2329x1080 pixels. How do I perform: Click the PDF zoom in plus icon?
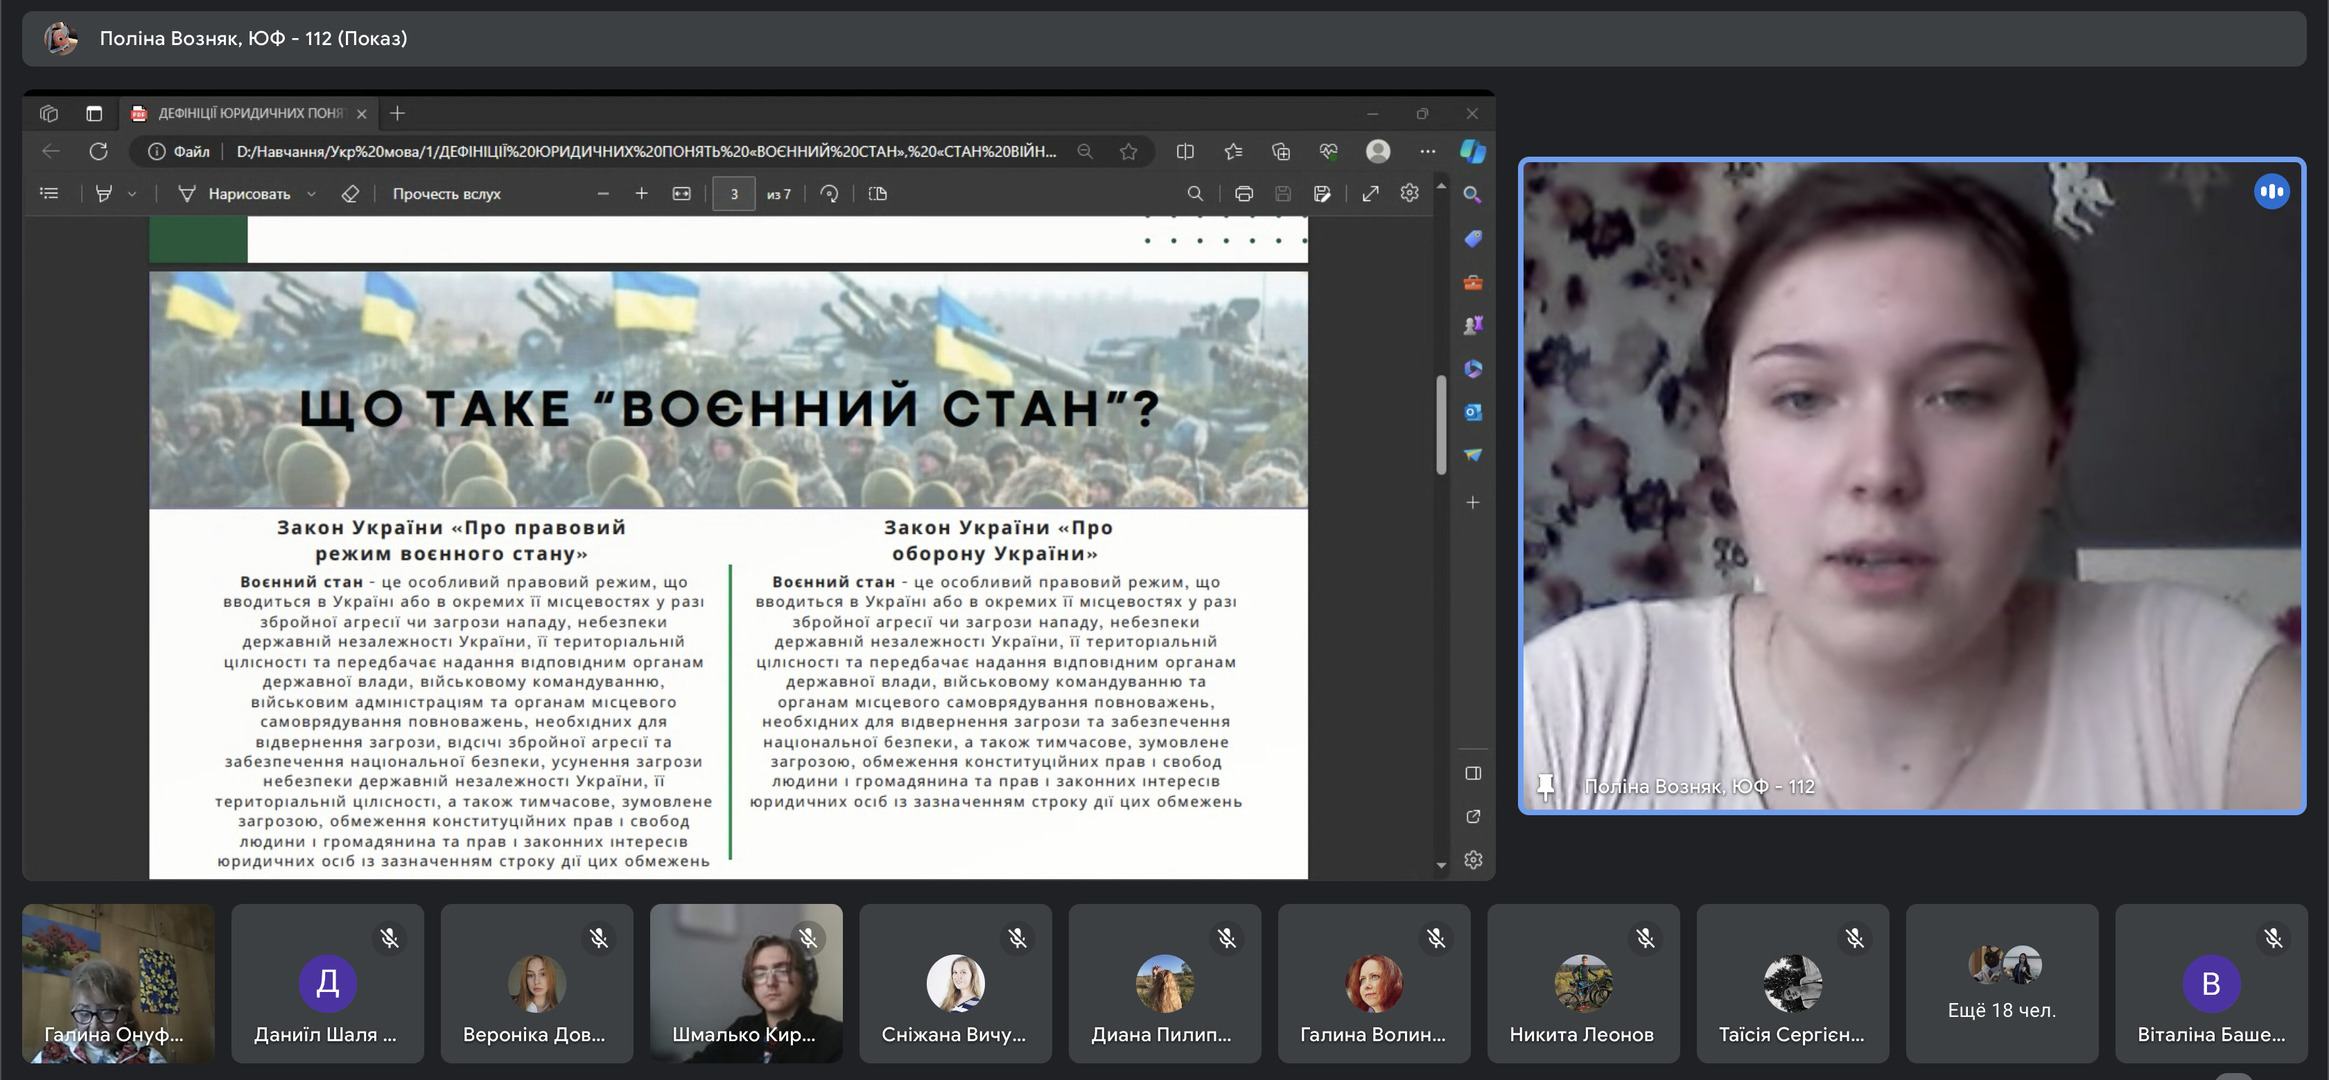pos(641,194)
